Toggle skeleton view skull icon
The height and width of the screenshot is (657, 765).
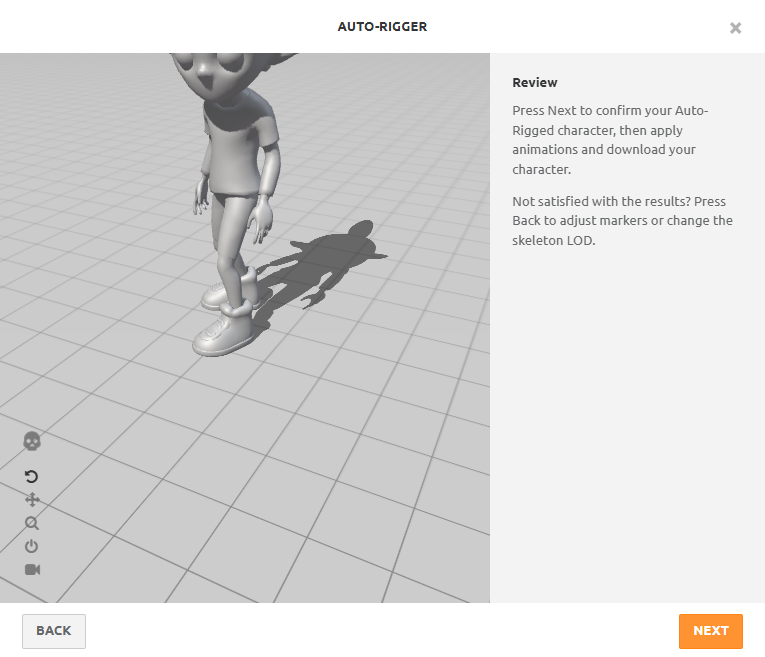[x=32, y=441]
